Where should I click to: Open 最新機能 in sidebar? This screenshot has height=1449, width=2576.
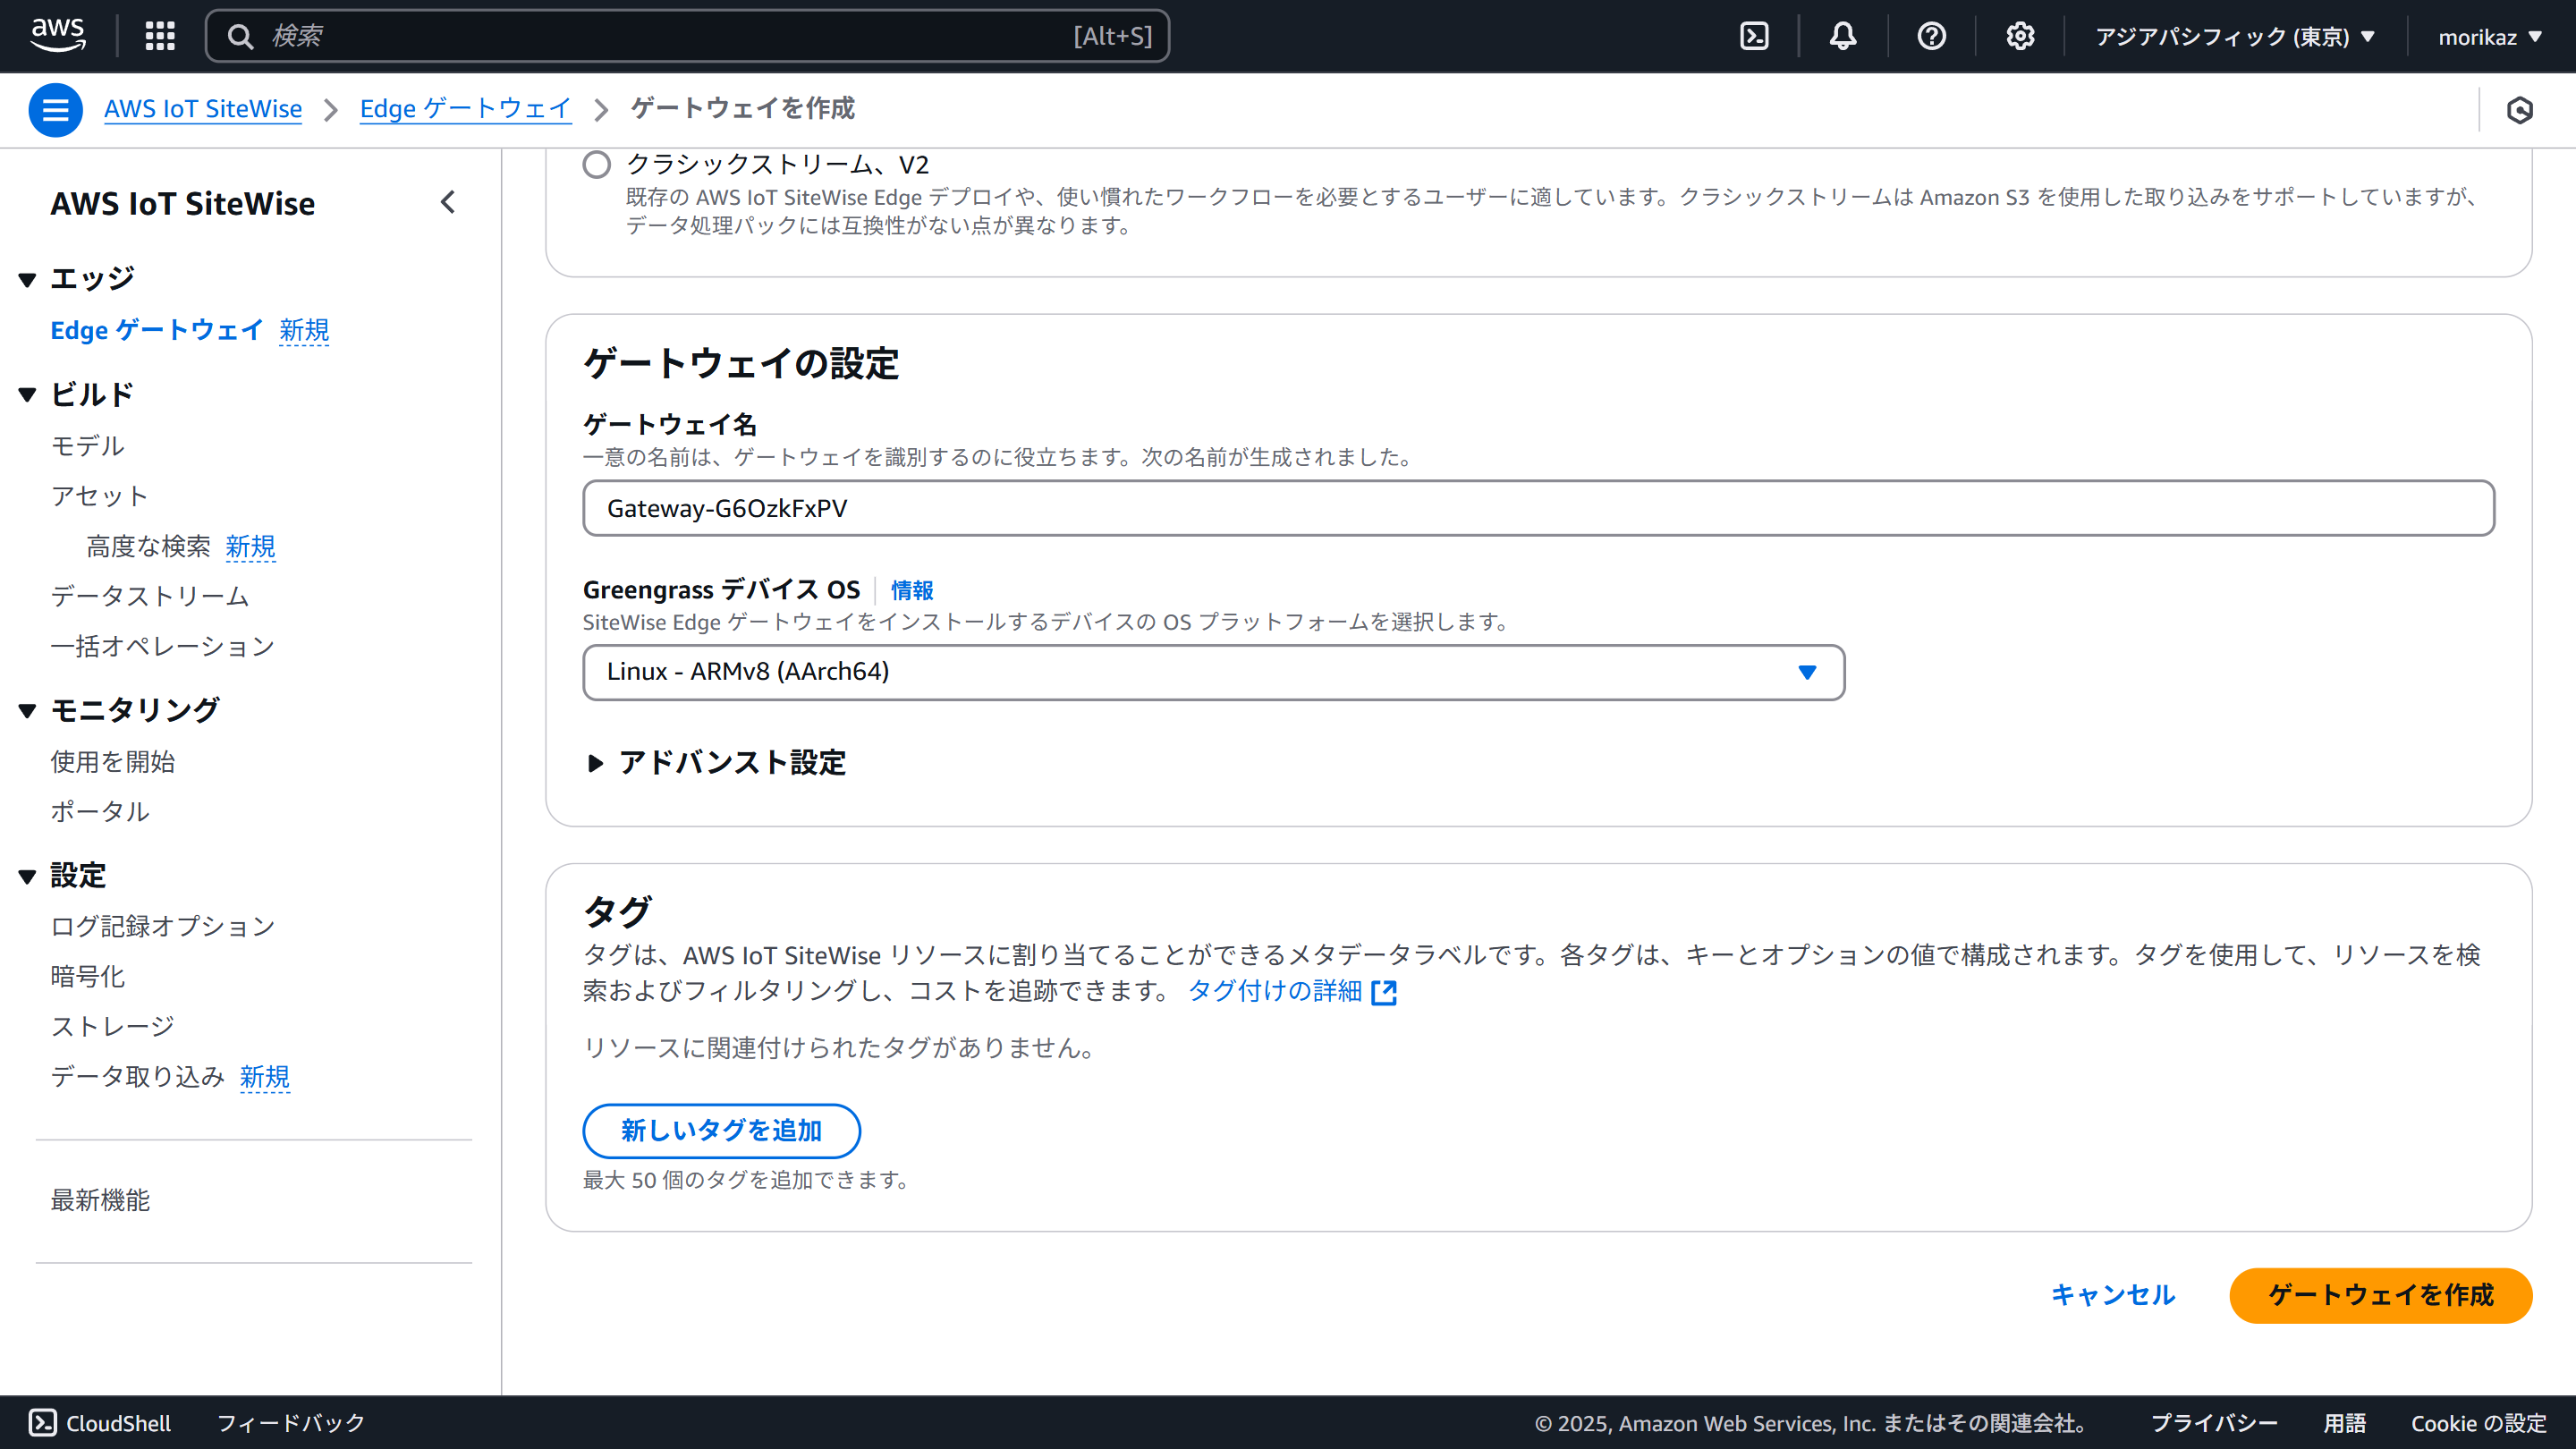tap(100, 1200)
